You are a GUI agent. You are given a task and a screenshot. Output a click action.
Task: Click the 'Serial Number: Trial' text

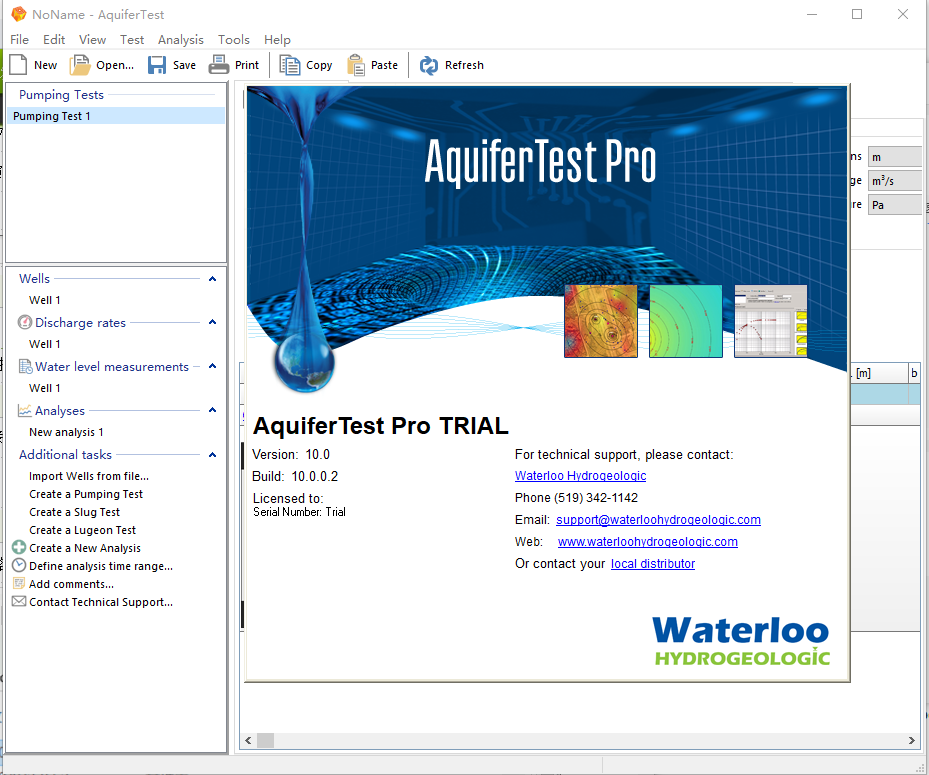tap(299, 512)
